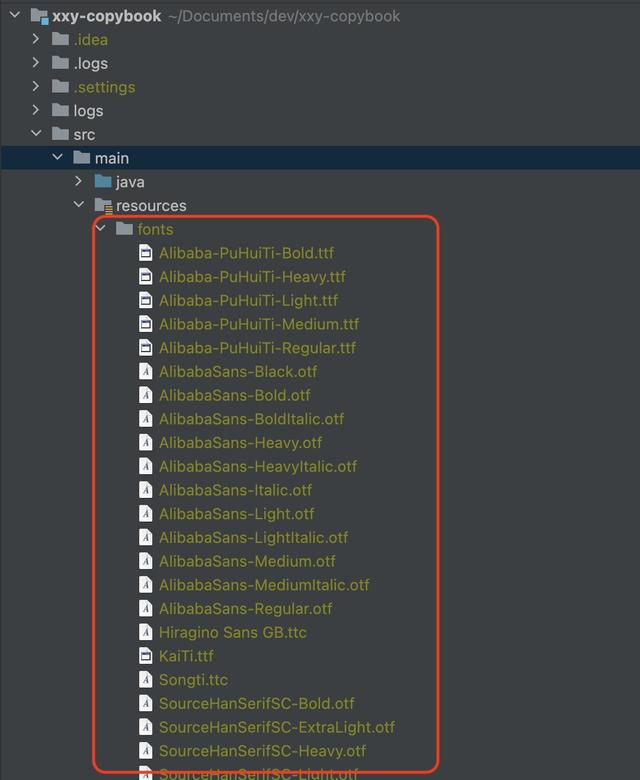Expand the .logs folder chevron
This screenshot has width=640, height=780.
(36, 63)
